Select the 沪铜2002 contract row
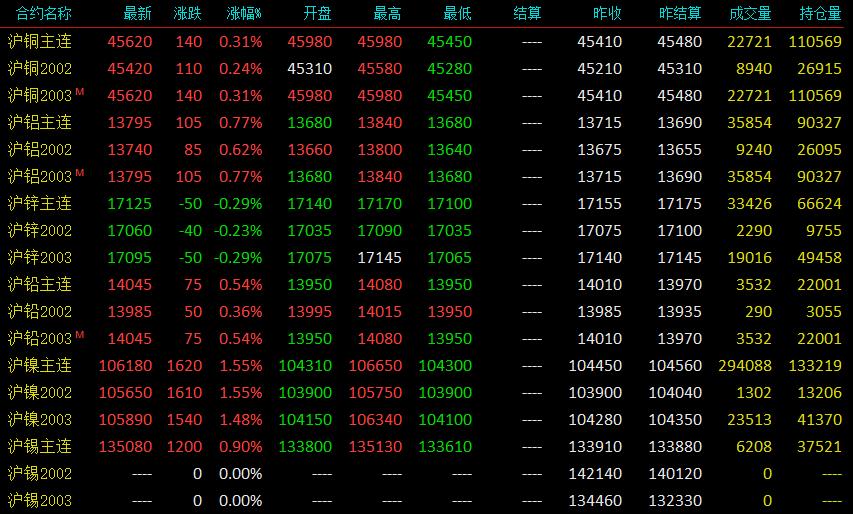This screenshot has width=853, height=514. [x=426, y=69]
